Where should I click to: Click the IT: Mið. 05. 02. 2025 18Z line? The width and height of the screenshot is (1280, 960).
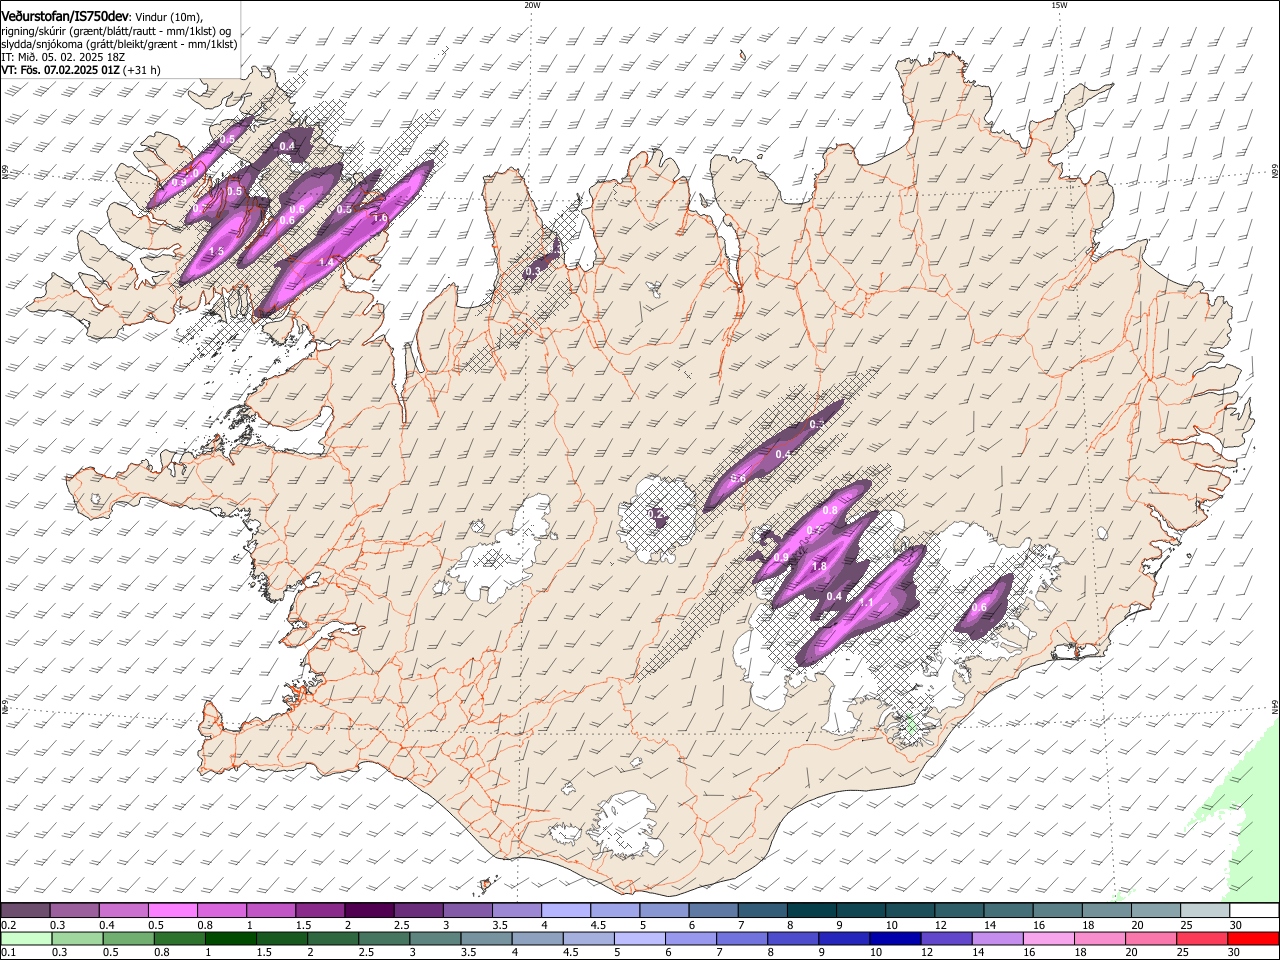[62, 57]
